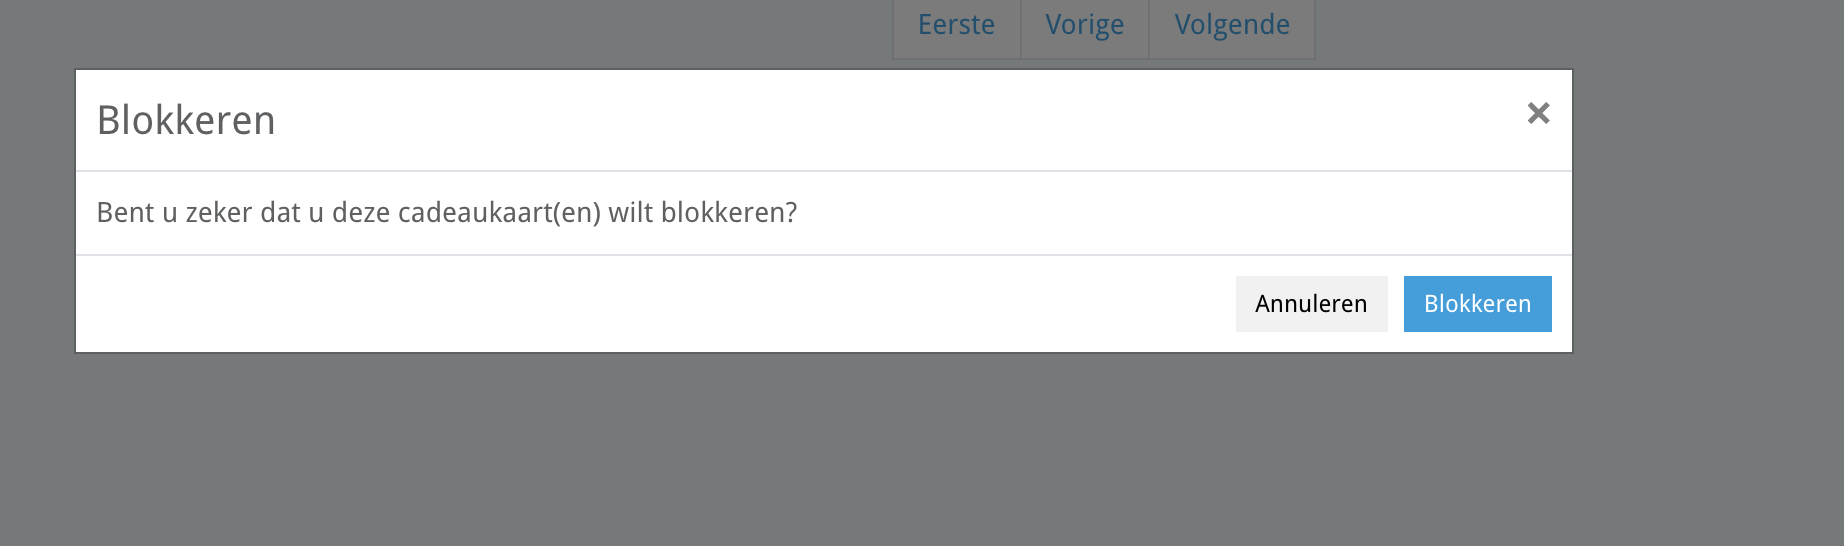Close the Blokkeren dialog with the X icon
Screen dimensions: 1844x546
(1538, 113)
